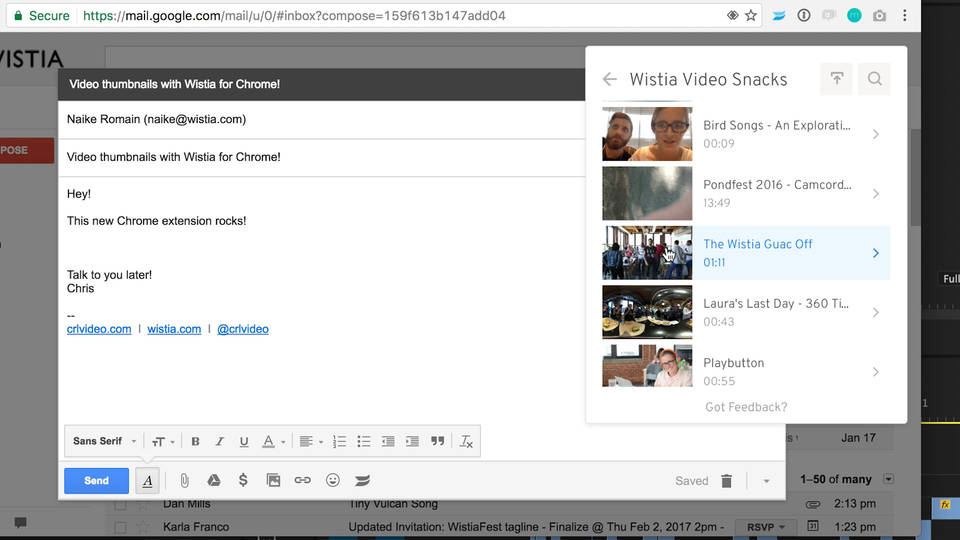
Task: Click the camera extension icon in Chrome
Action: coord(879,16)
